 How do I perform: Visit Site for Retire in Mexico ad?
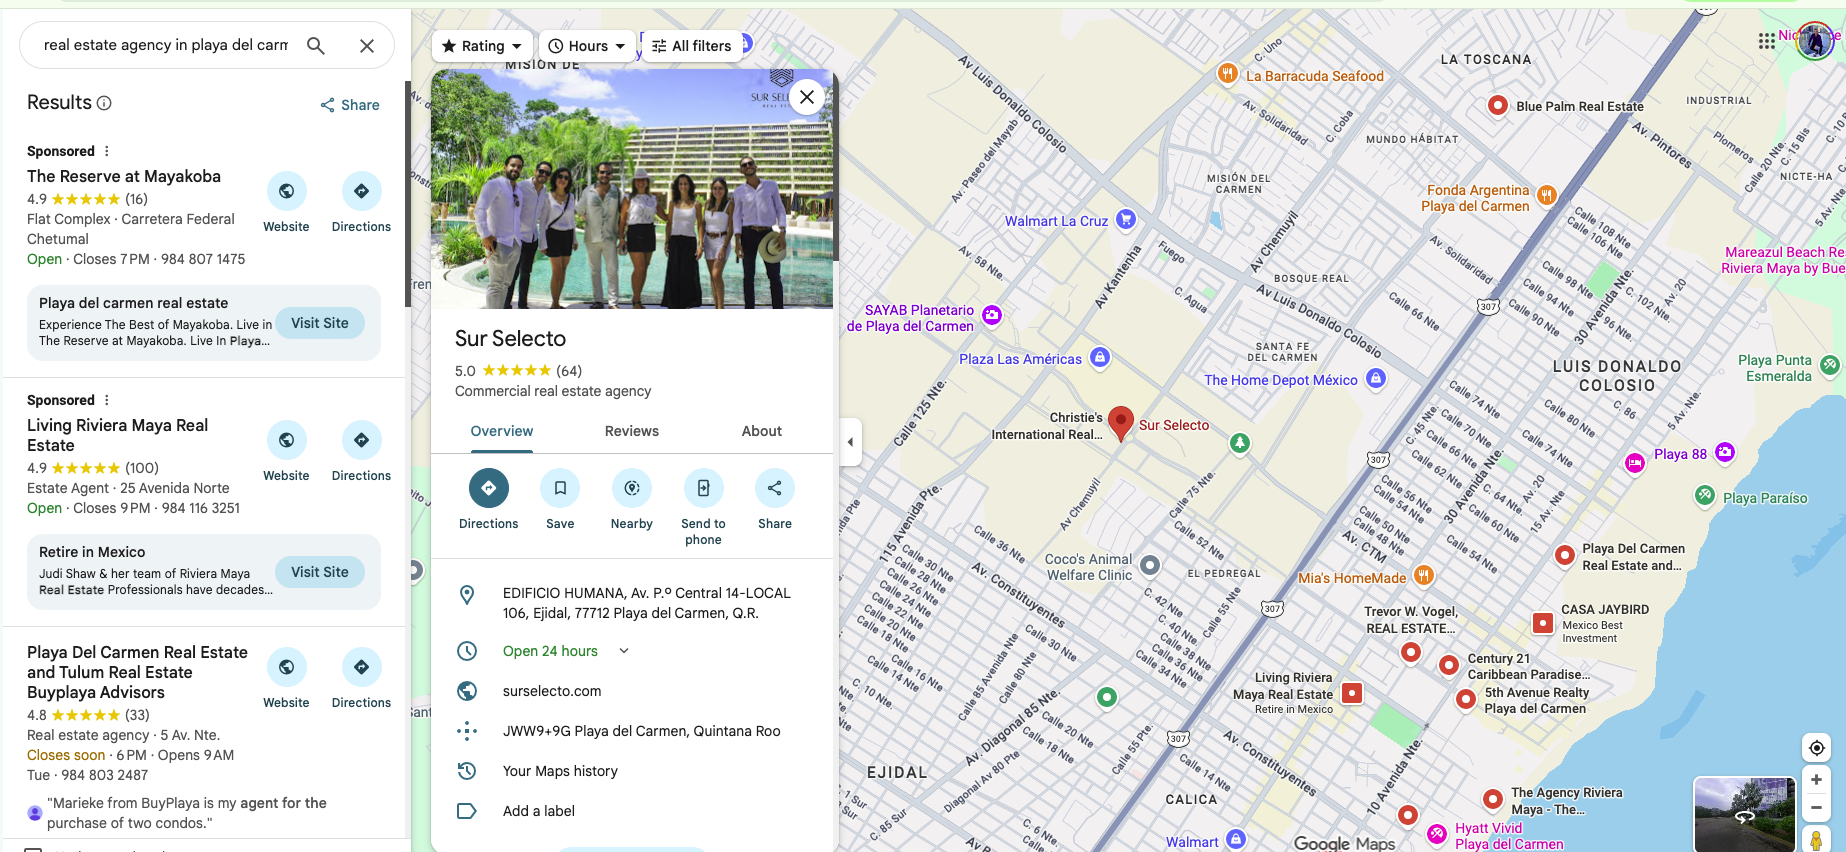coord(320,572)
